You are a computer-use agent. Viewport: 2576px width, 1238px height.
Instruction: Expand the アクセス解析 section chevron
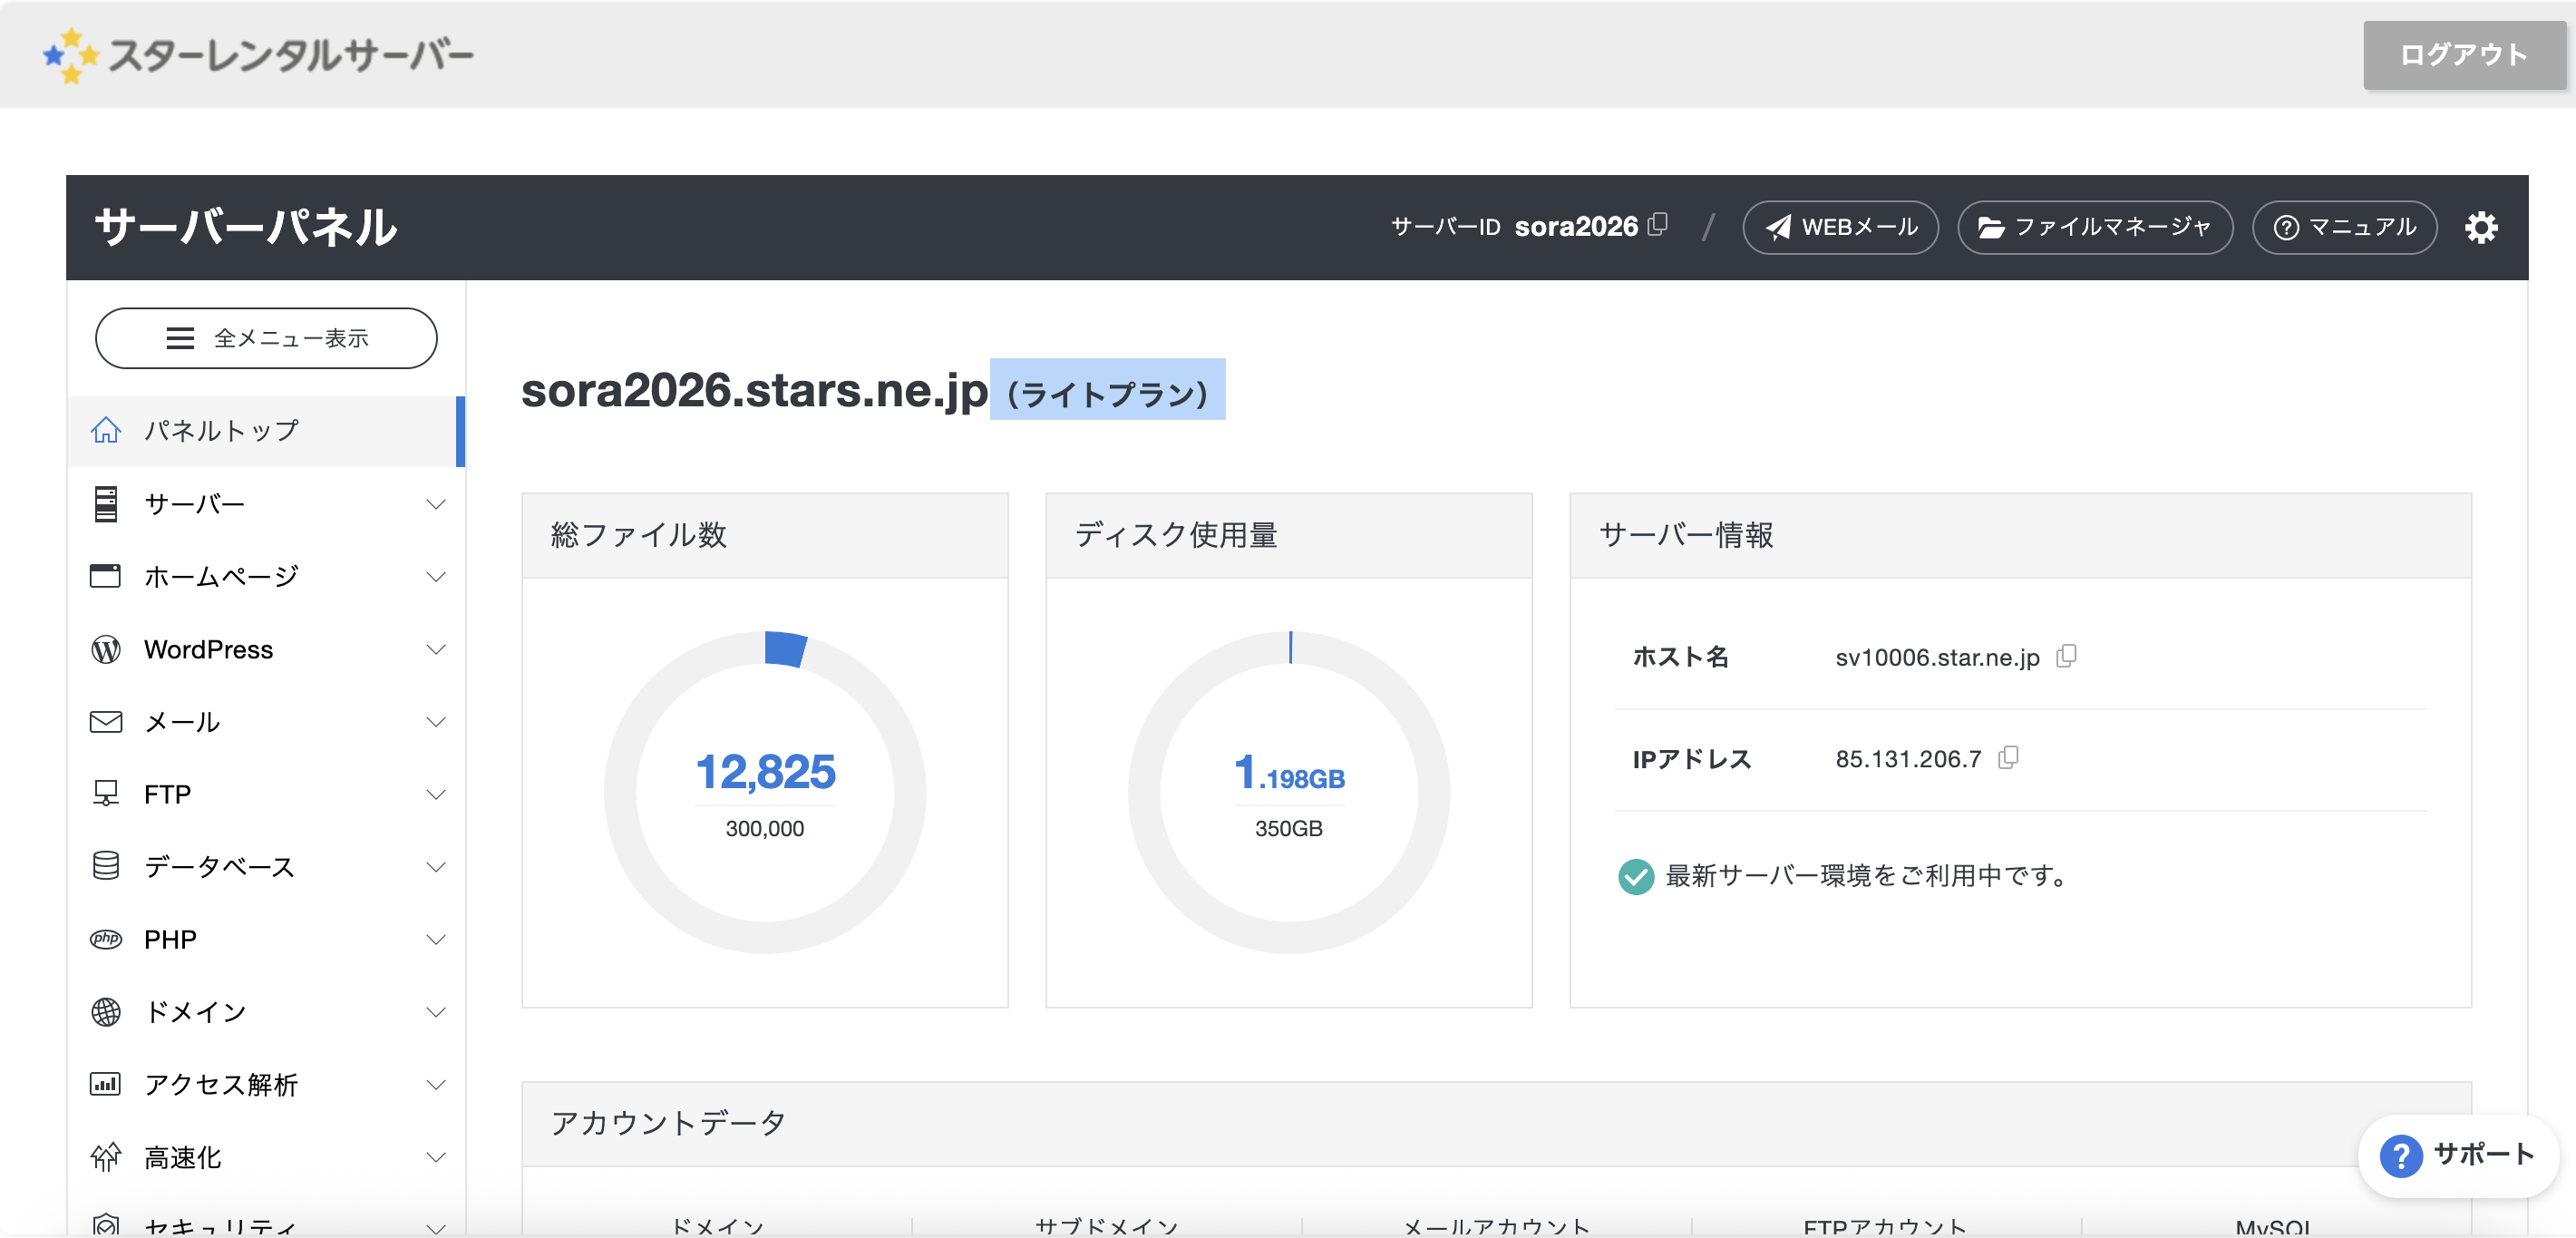click(436, 1085)
